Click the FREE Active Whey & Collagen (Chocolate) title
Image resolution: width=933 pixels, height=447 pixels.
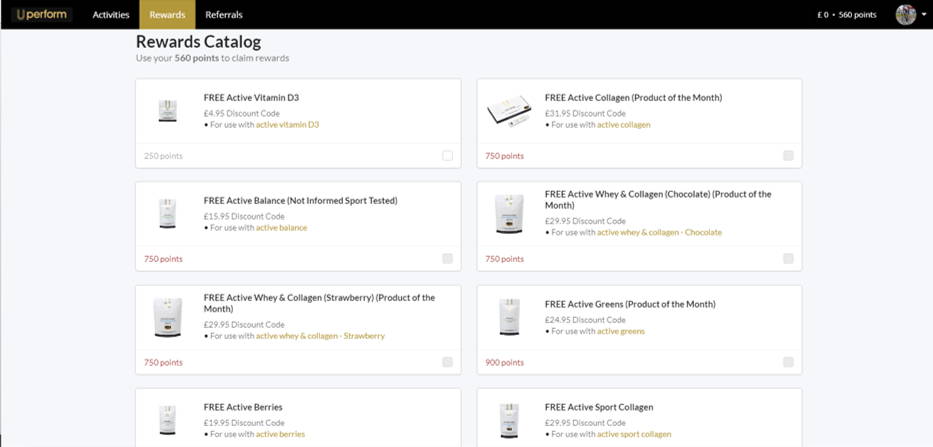pyautogui.click(x=658, y=200)
